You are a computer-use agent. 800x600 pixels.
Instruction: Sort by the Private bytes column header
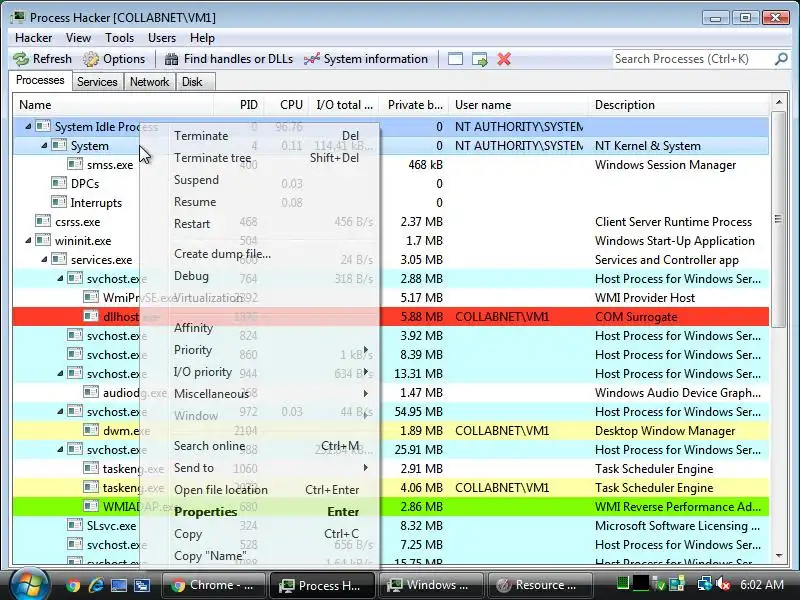(415, 105)
